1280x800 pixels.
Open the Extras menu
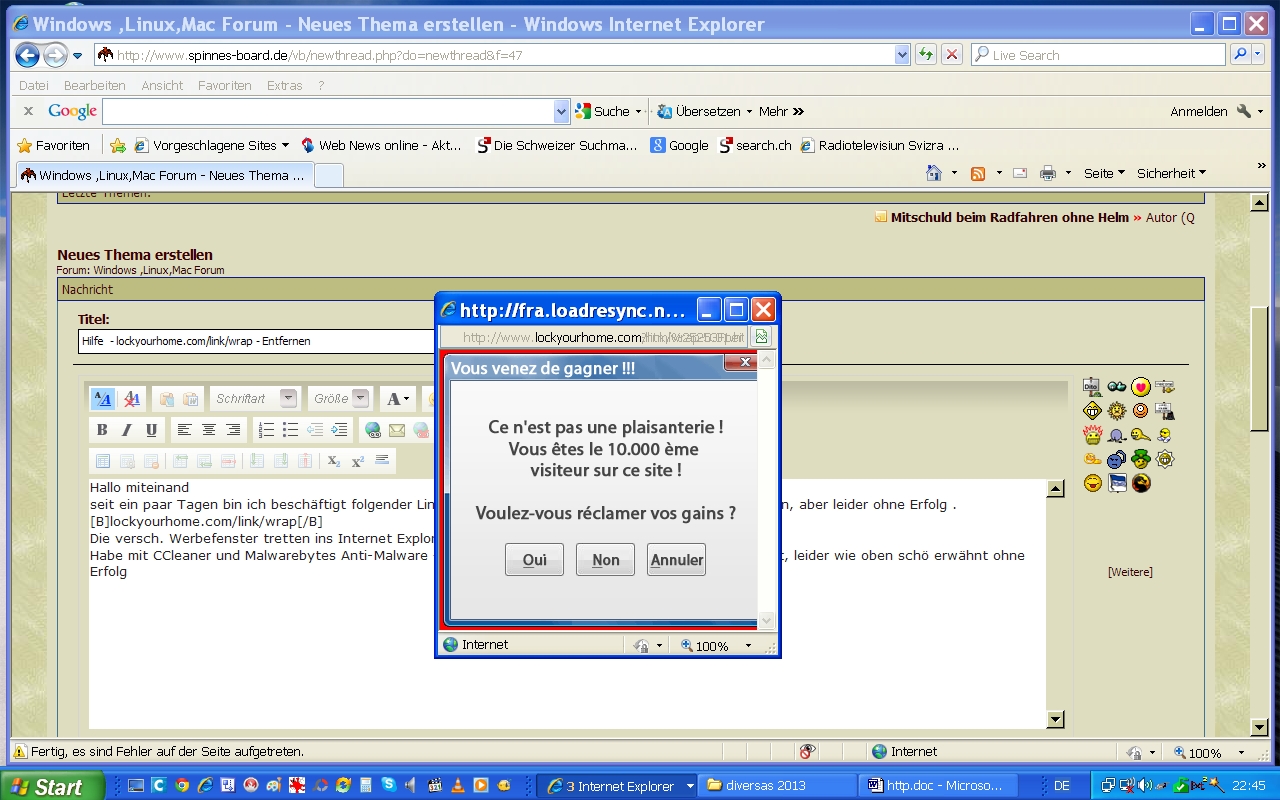click(x=284, y=85)
